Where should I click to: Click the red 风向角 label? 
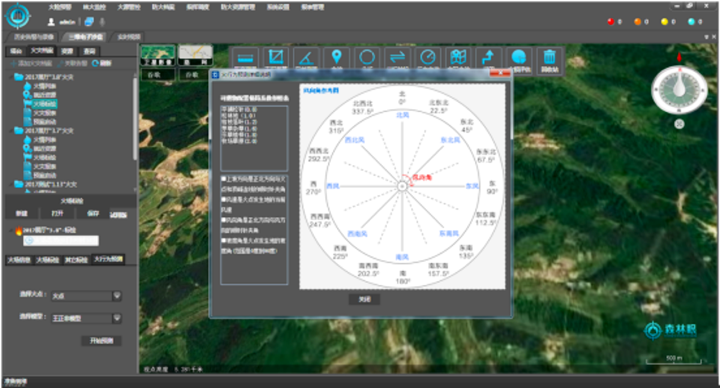pos(422,177)
